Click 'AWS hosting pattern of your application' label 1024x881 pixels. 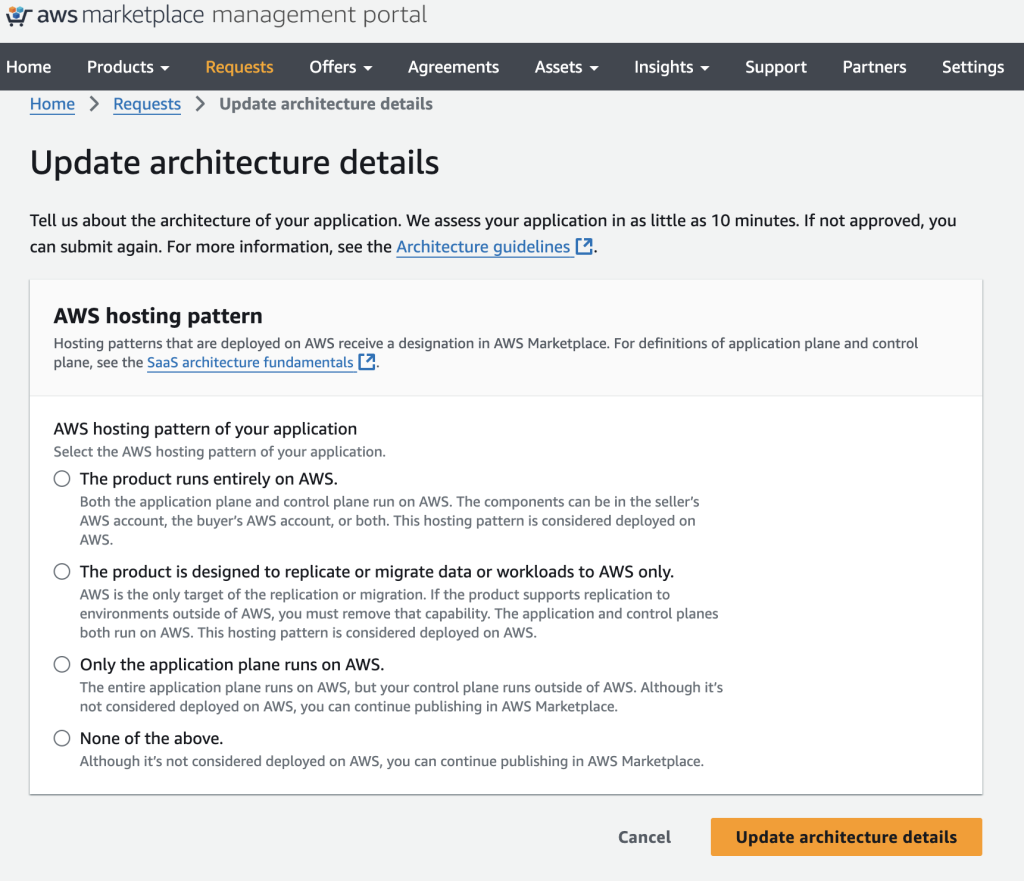(205, 428)
